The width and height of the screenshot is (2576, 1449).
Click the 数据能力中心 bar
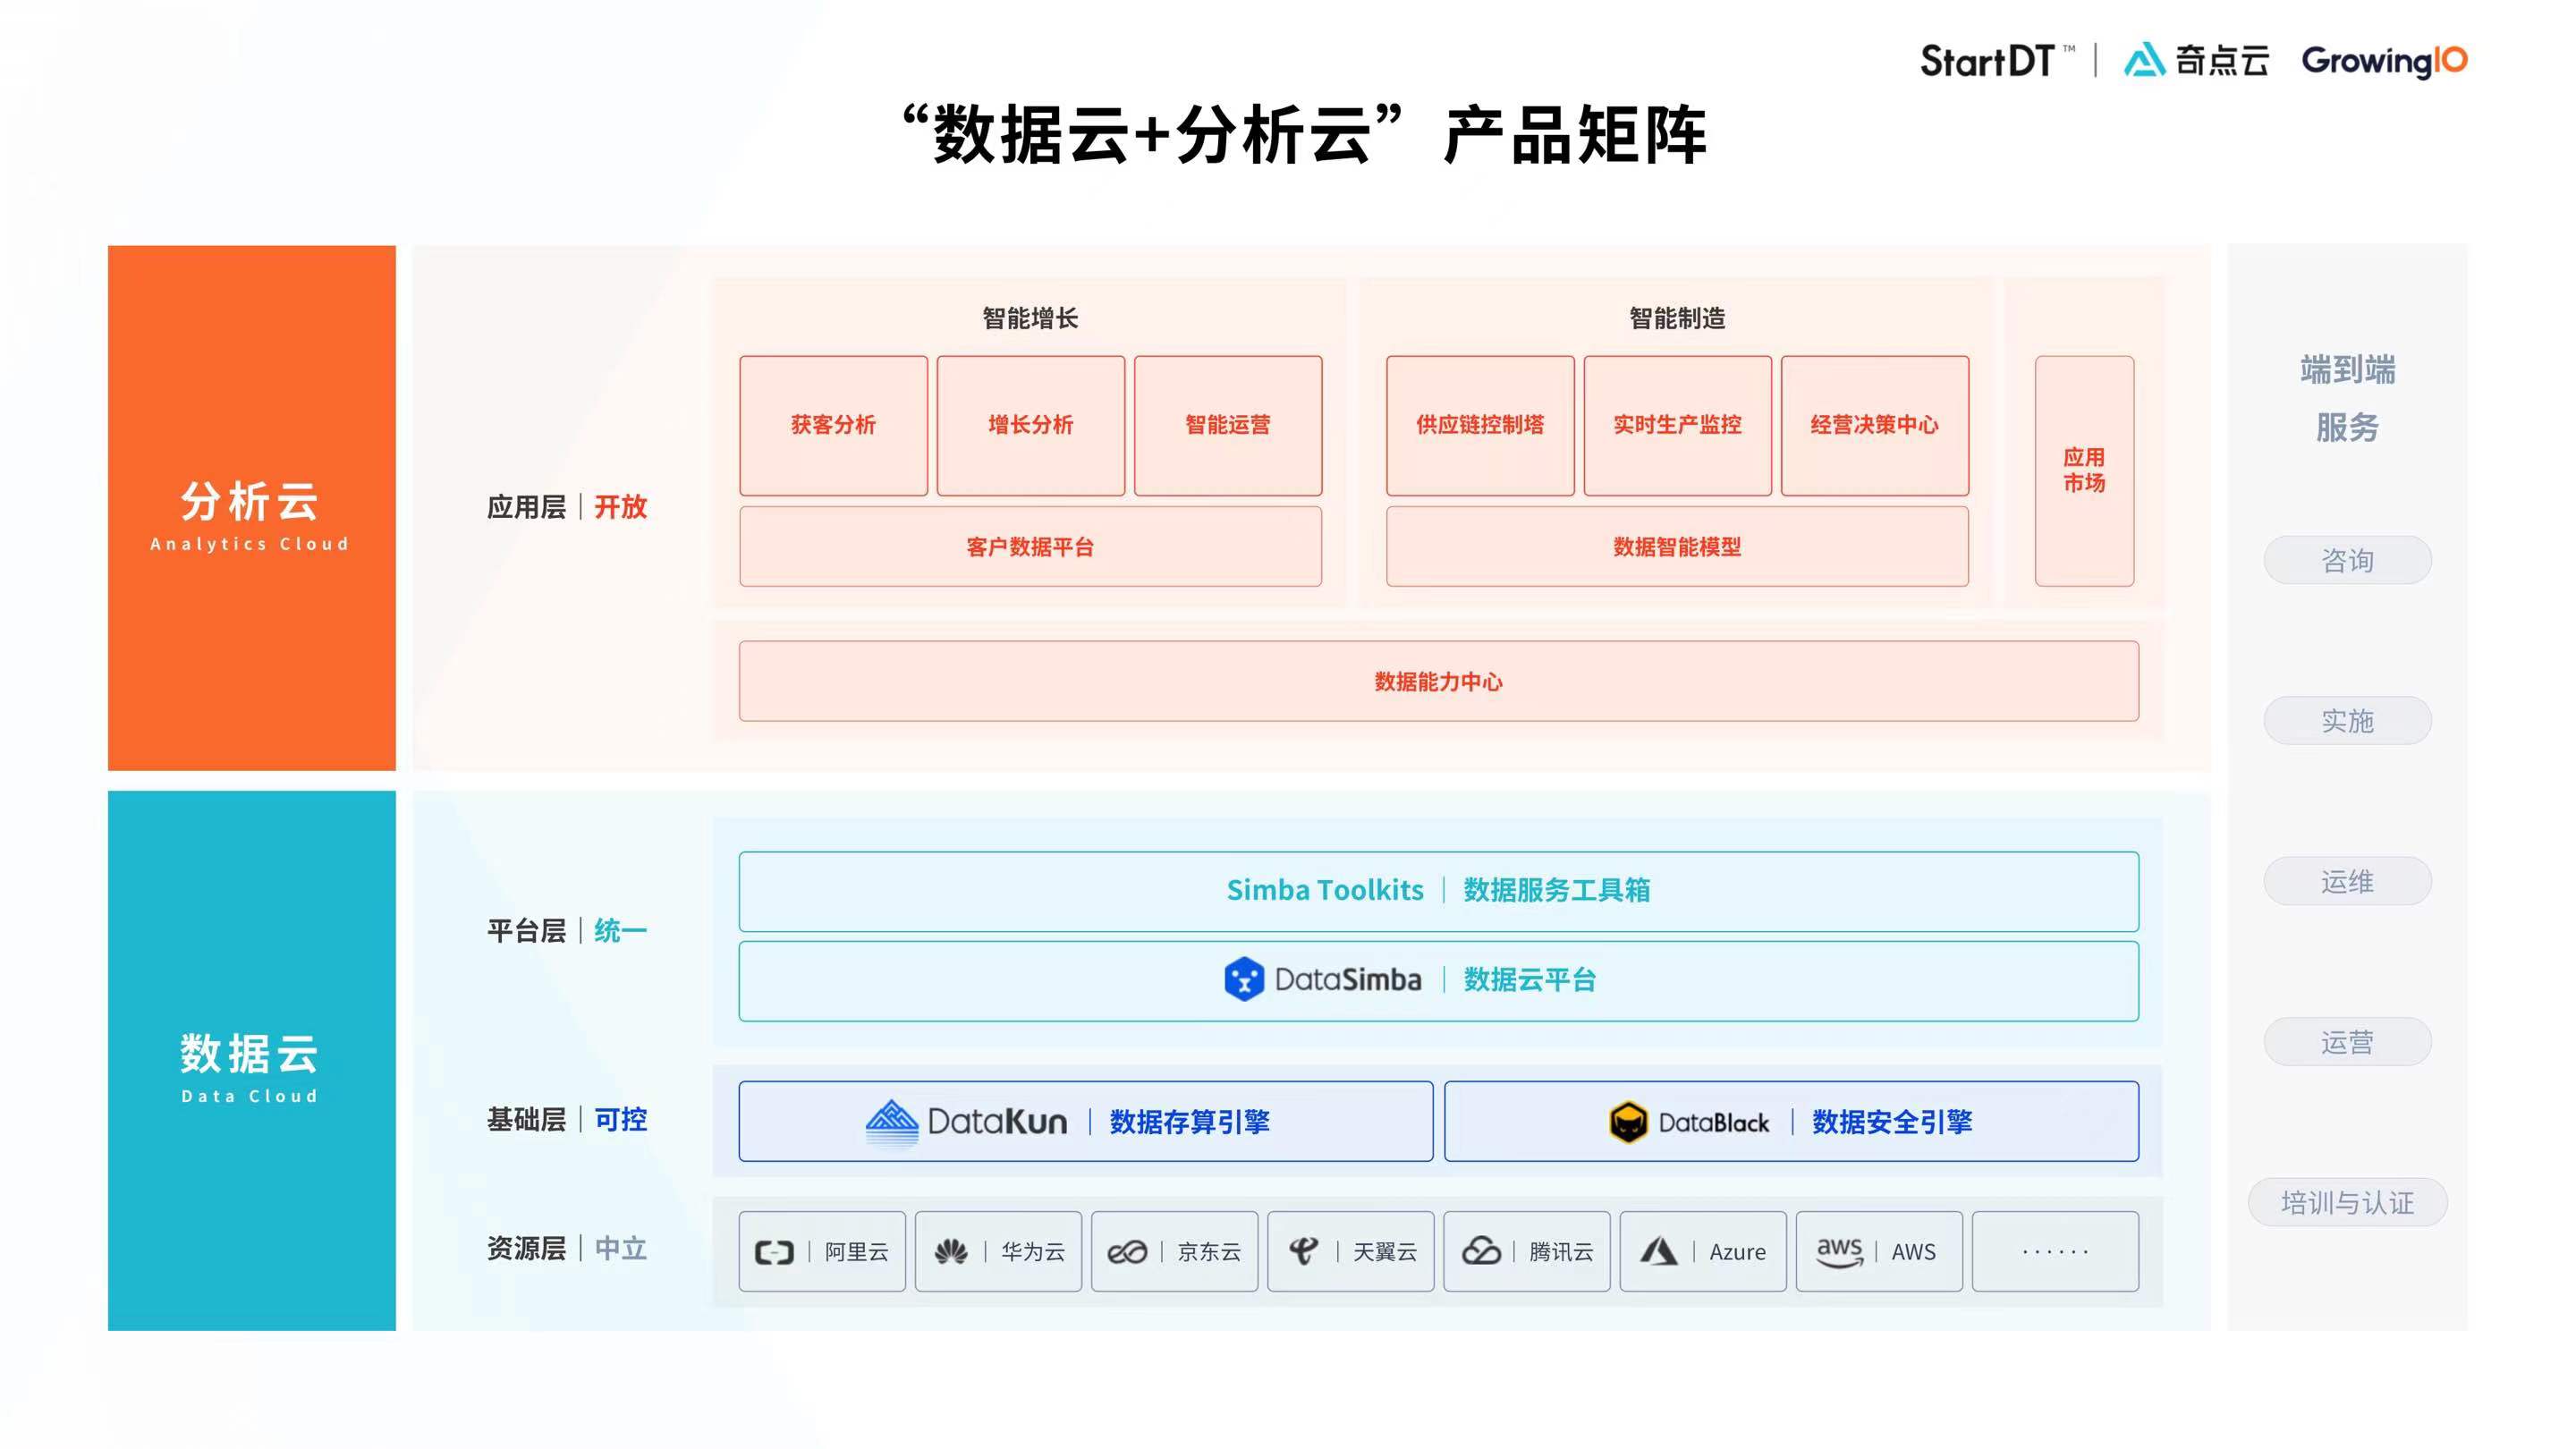(1438, 681)
